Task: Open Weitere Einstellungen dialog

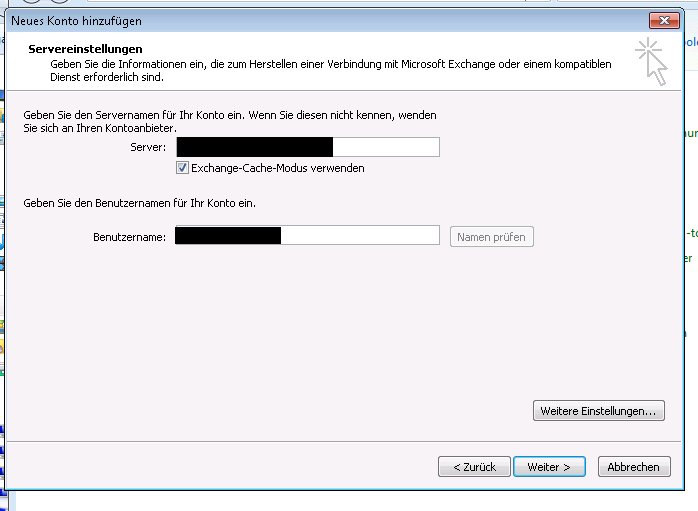Action: tap(599, 410)
